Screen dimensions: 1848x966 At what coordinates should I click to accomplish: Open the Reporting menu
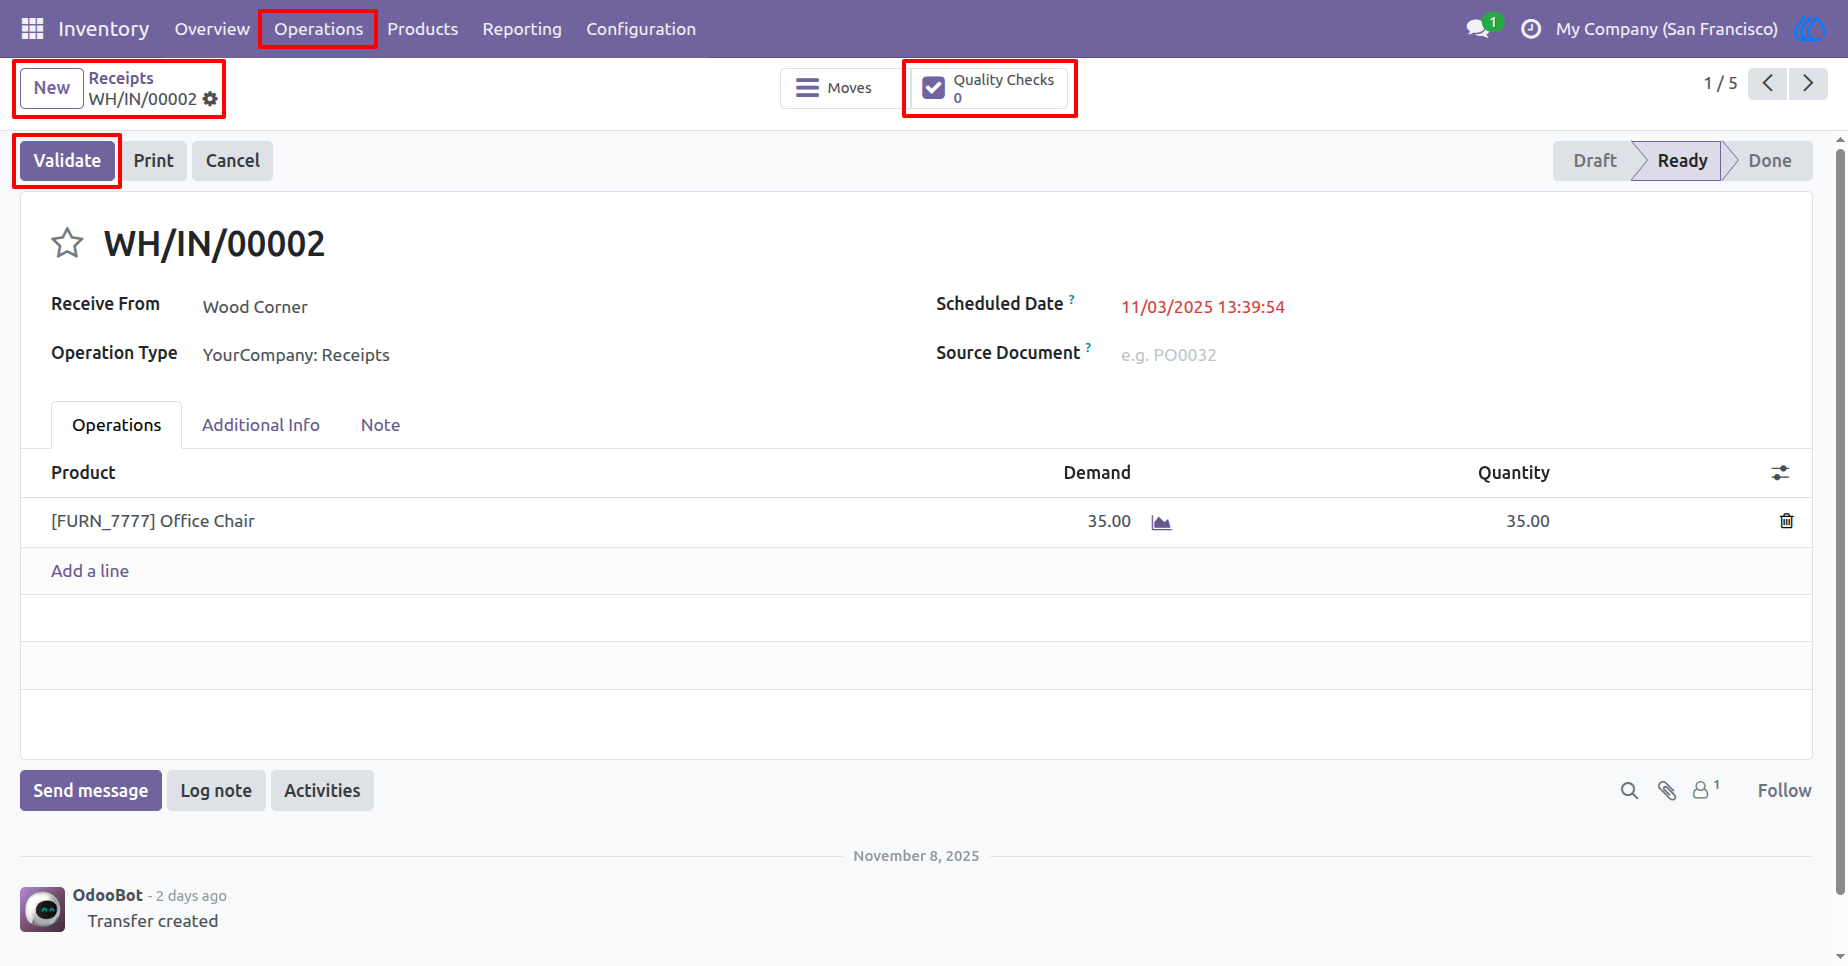pos(522,29)
